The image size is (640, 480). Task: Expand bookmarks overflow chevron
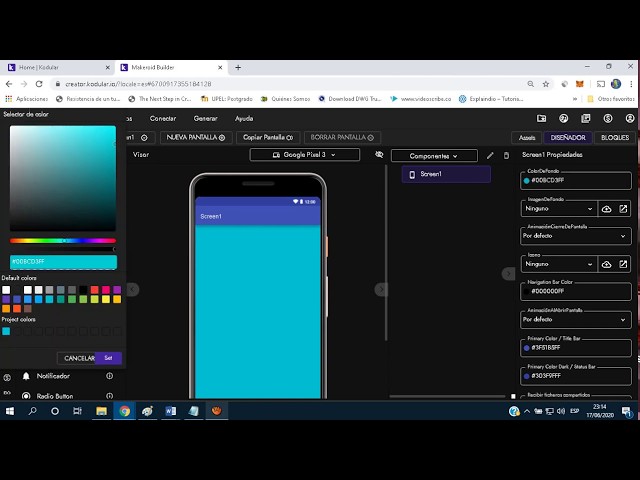(x=575, y=99)
